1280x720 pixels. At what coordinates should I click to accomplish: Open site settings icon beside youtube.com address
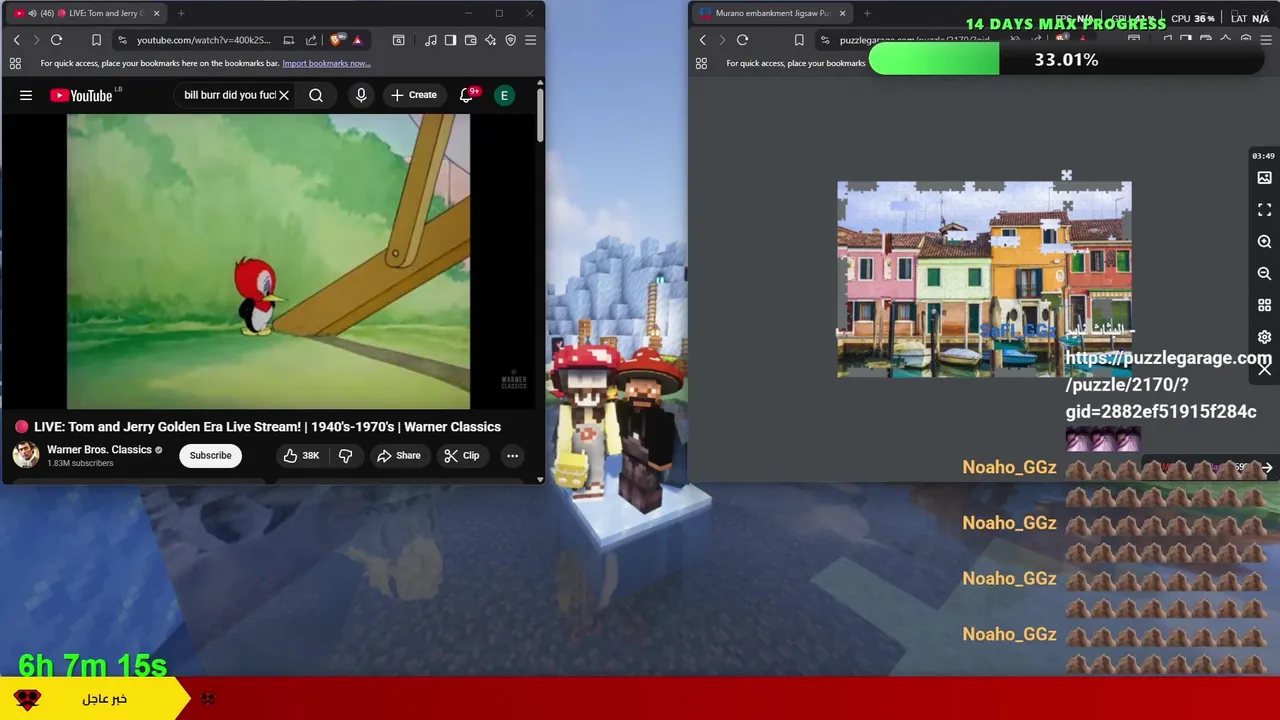pos(122,40)
